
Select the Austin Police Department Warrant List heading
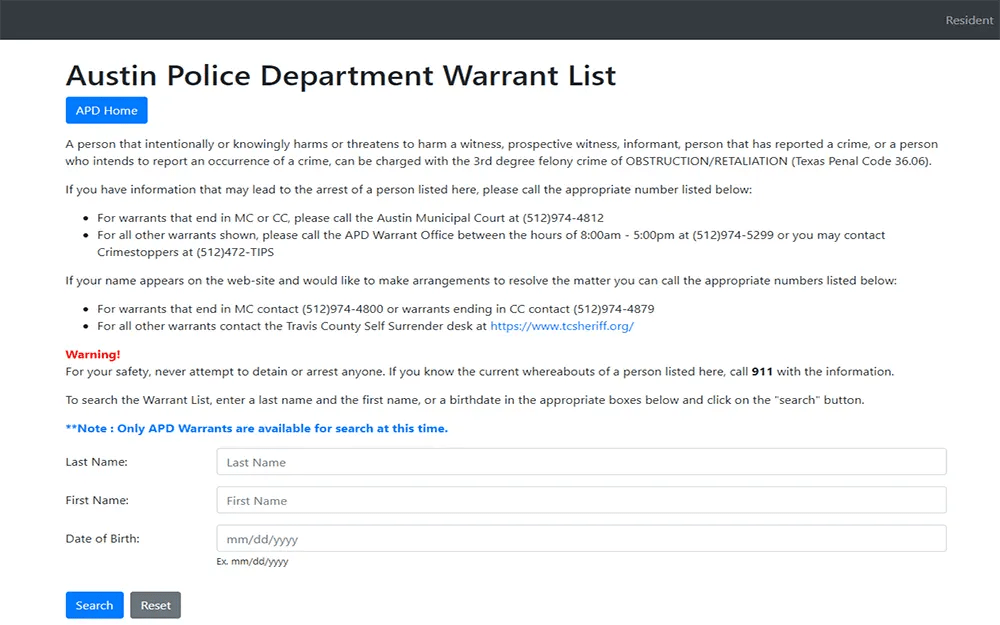click(340, 75)
